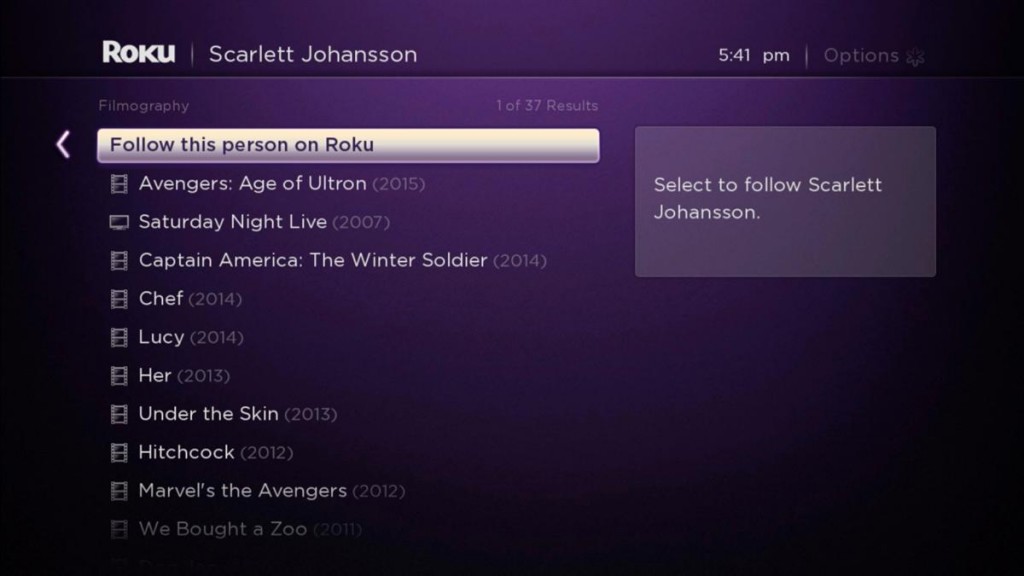
Task: Click the film icon beside Hitchcock
Action: (120, 453)
